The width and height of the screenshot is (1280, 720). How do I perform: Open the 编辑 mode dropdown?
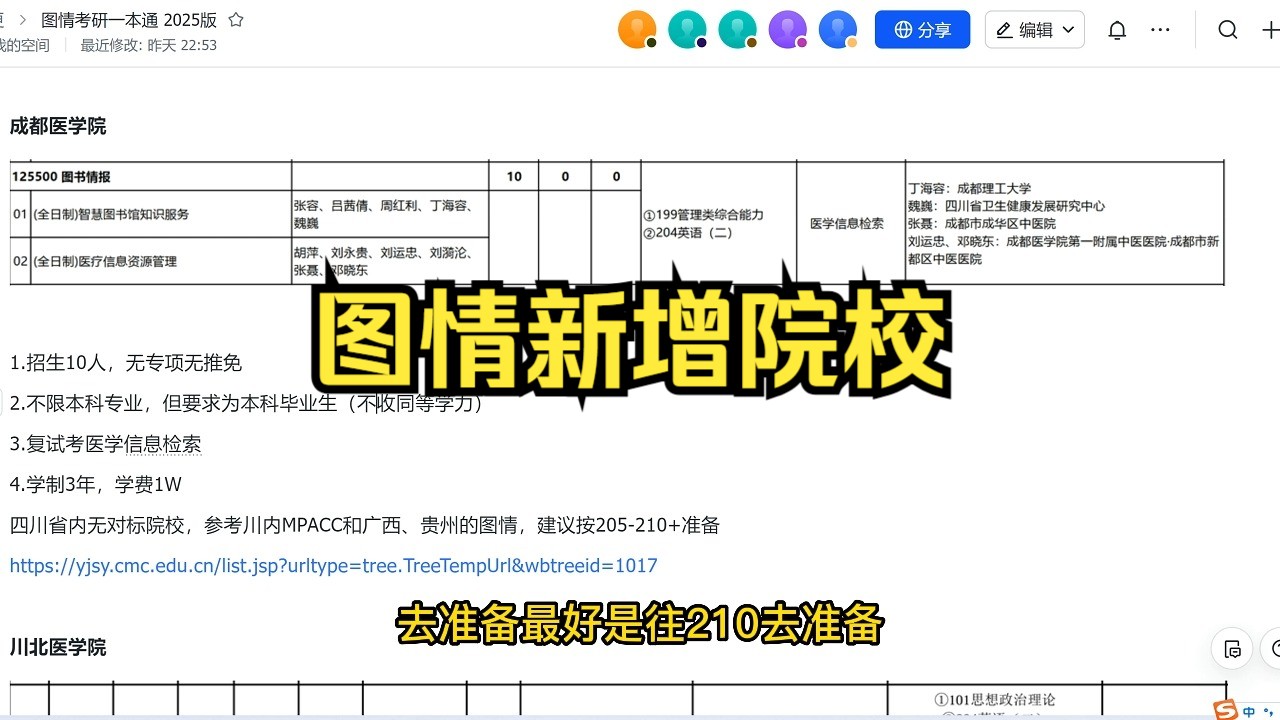(x=1035, y=30)
